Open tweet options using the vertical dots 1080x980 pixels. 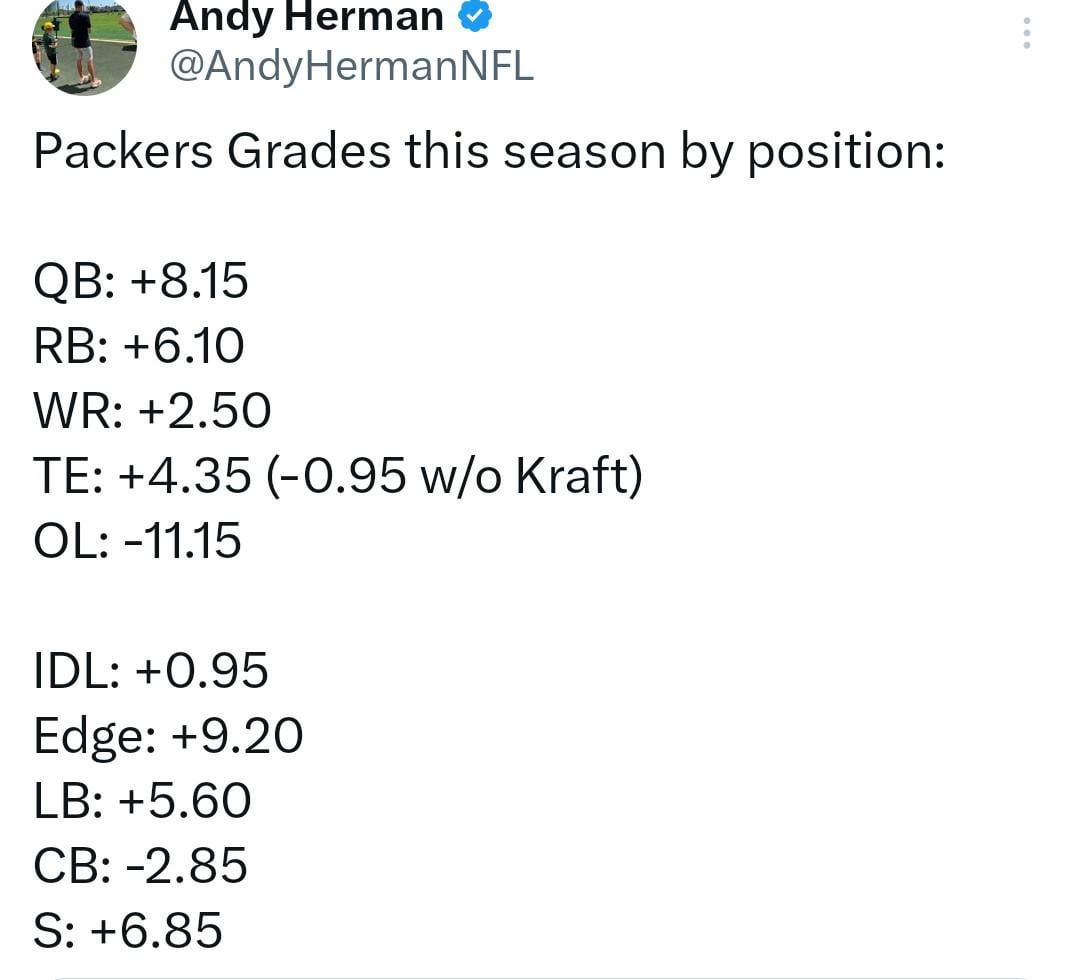1026,33
